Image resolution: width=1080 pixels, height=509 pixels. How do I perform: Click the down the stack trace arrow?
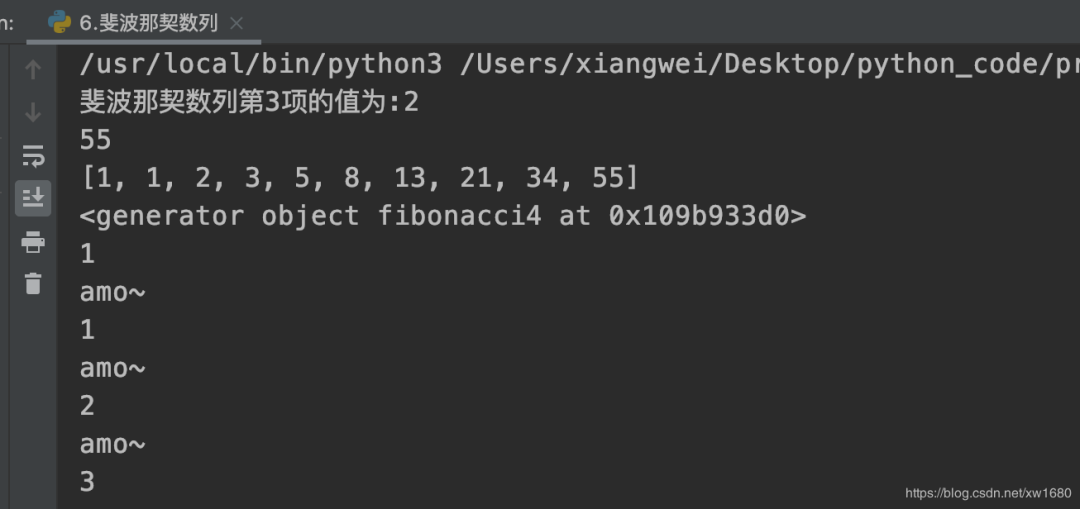click(x=33, y=112)
